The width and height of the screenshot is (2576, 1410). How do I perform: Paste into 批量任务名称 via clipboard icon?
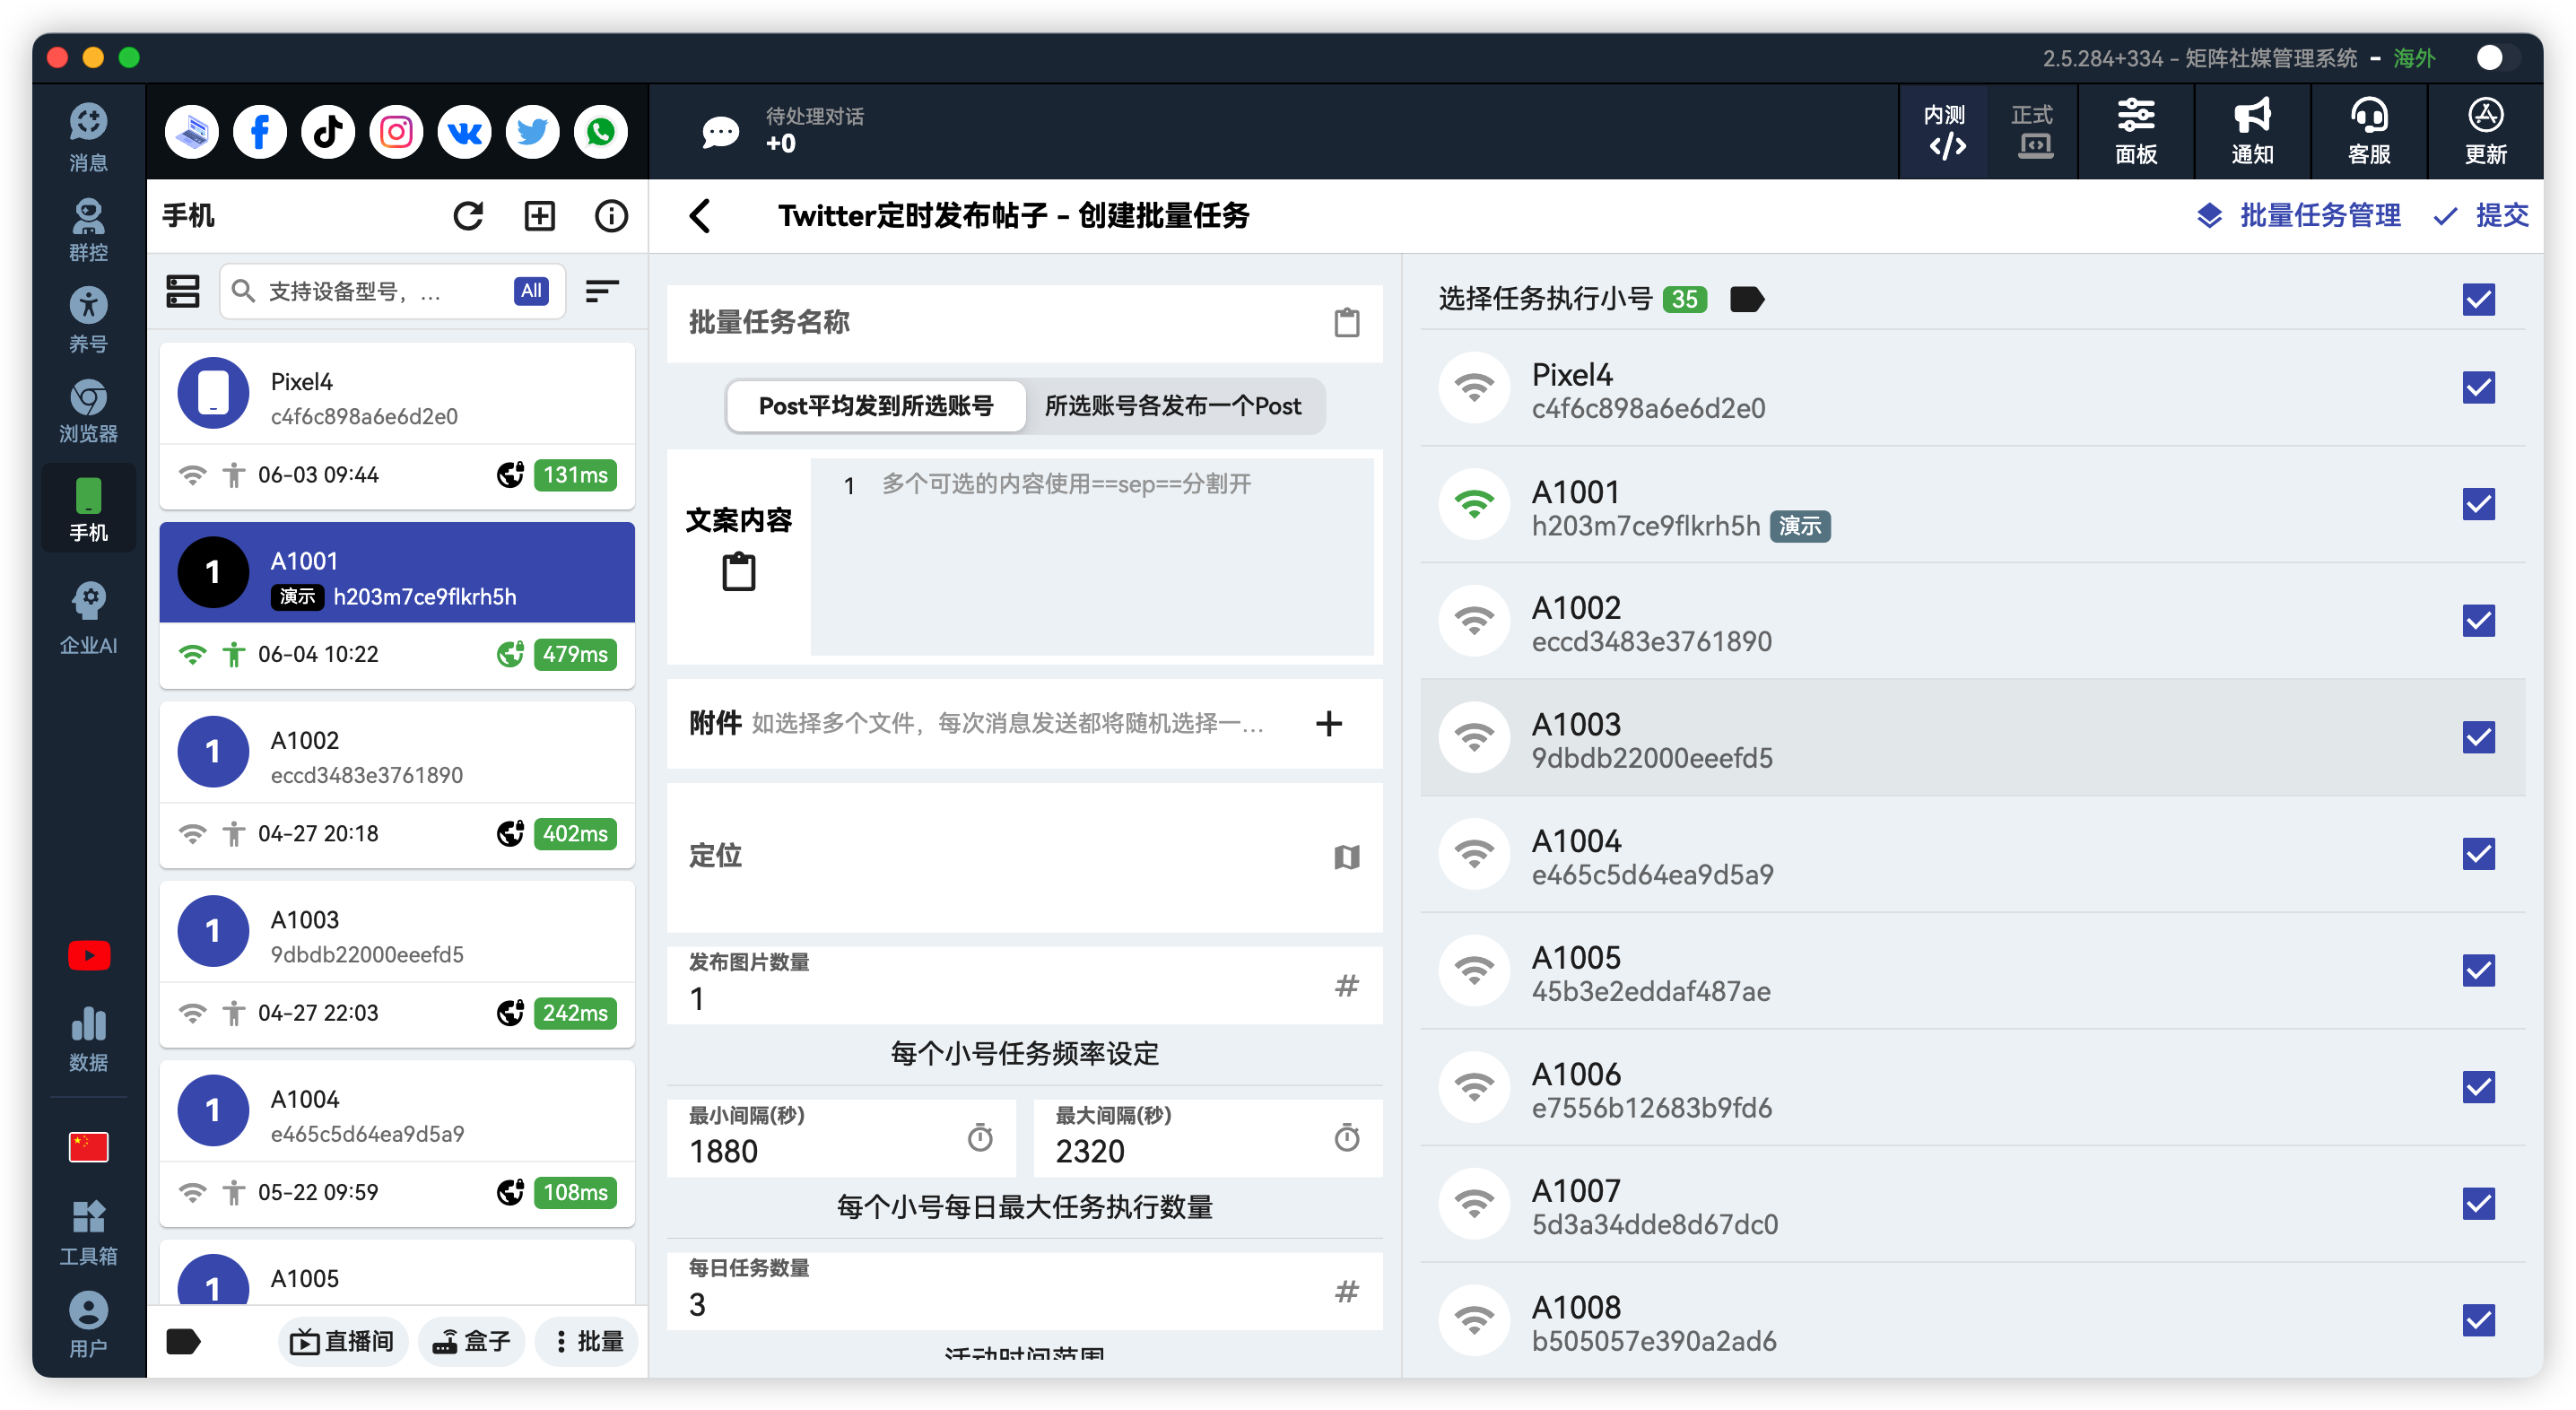click(x=1347, y=323)
